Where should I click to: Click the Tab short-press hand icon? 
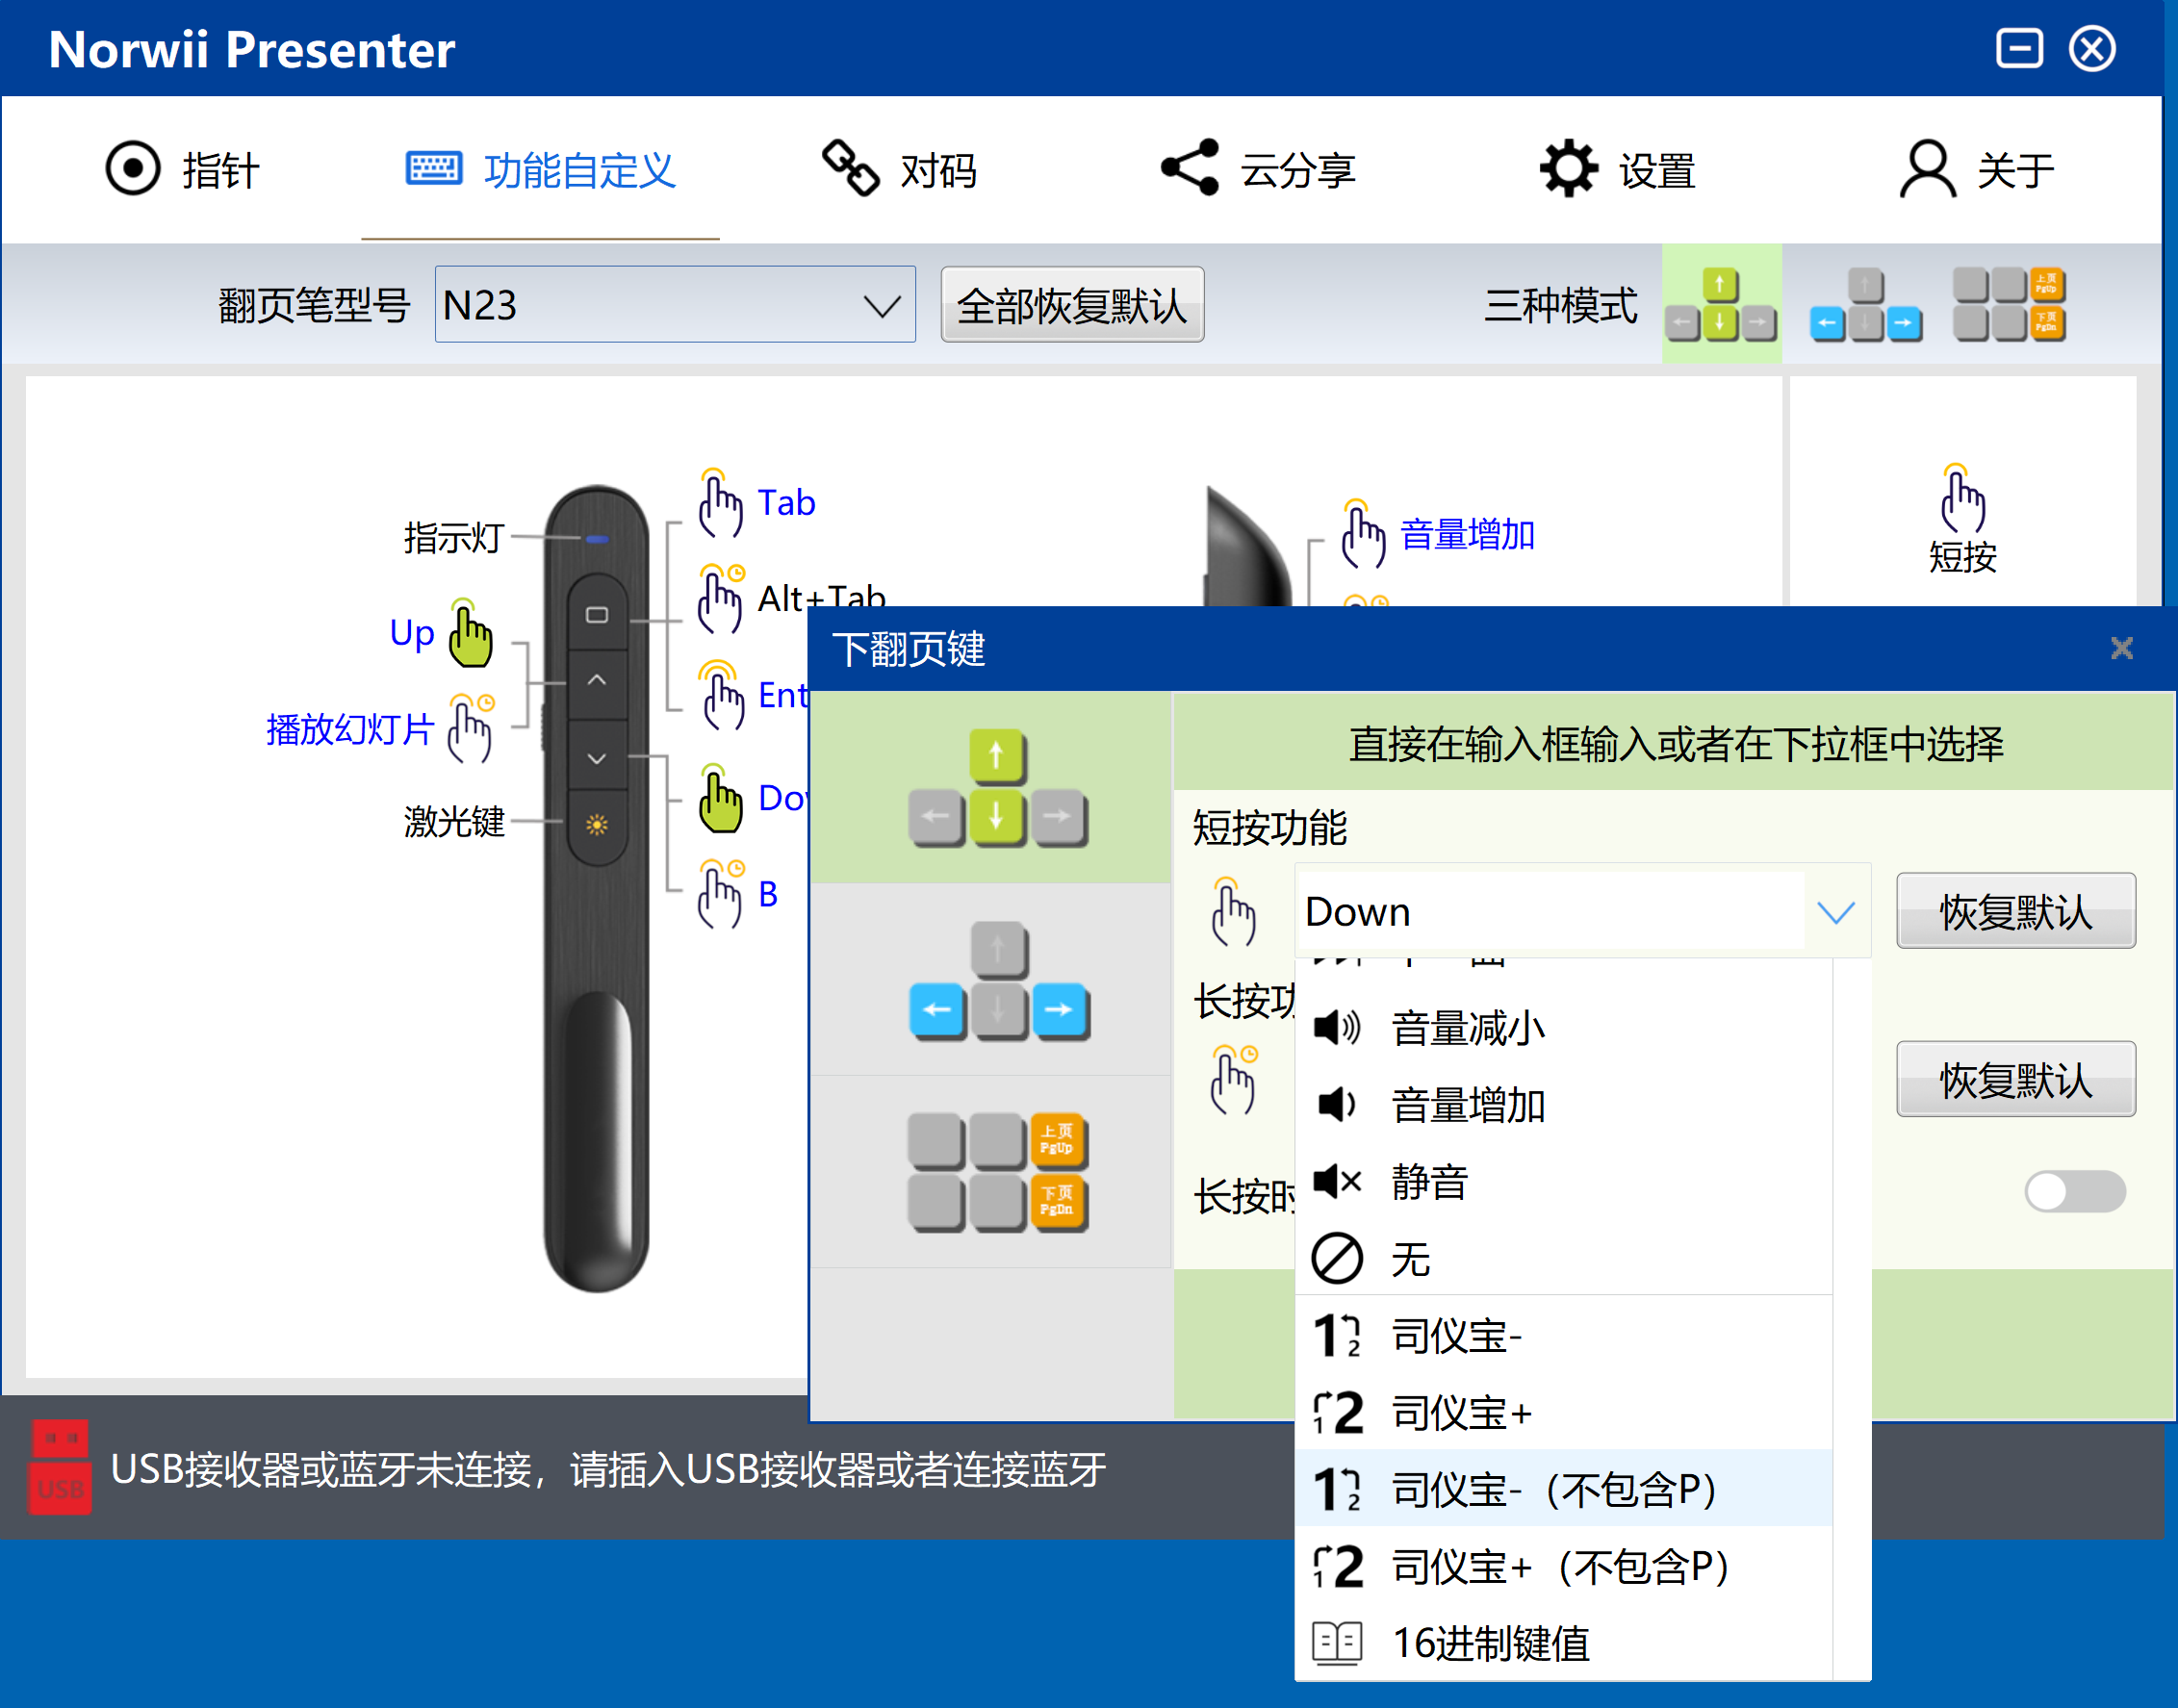pos(720,503)
